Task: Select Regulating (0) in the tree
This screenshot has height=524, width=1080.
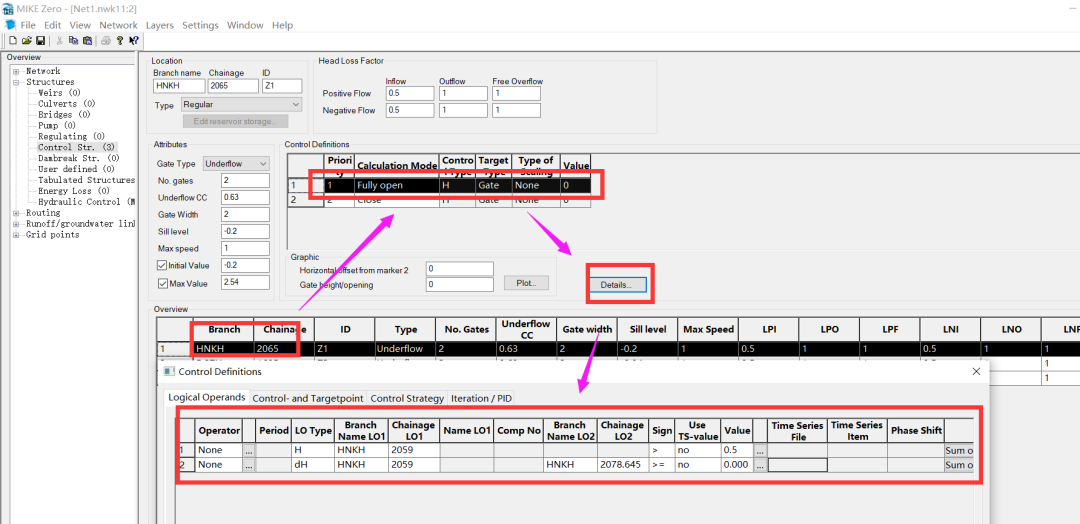Action: pyautogui.click(x=72, y=136)
